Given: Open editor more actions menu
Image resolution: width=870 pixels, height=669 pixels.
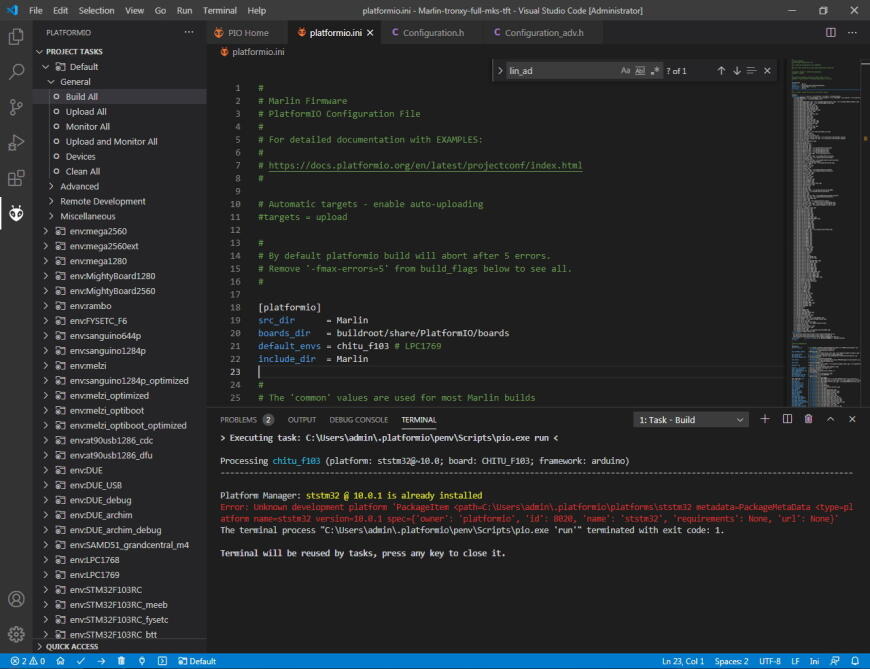Looking at the screenshot, I should click(852, 32).
